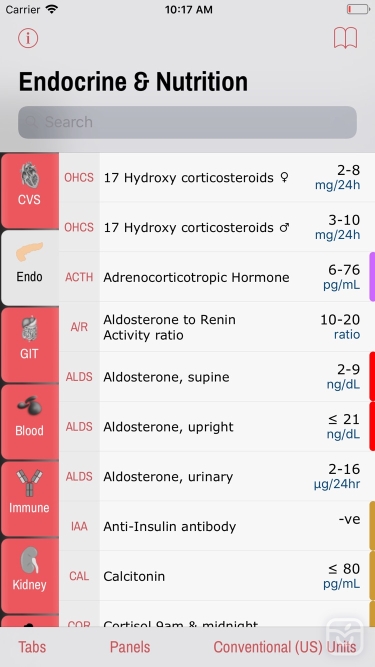Select 17 Hydroxy corticosteroids female row
This screenshot has width=375, height=667.
[x=217, y=177]
